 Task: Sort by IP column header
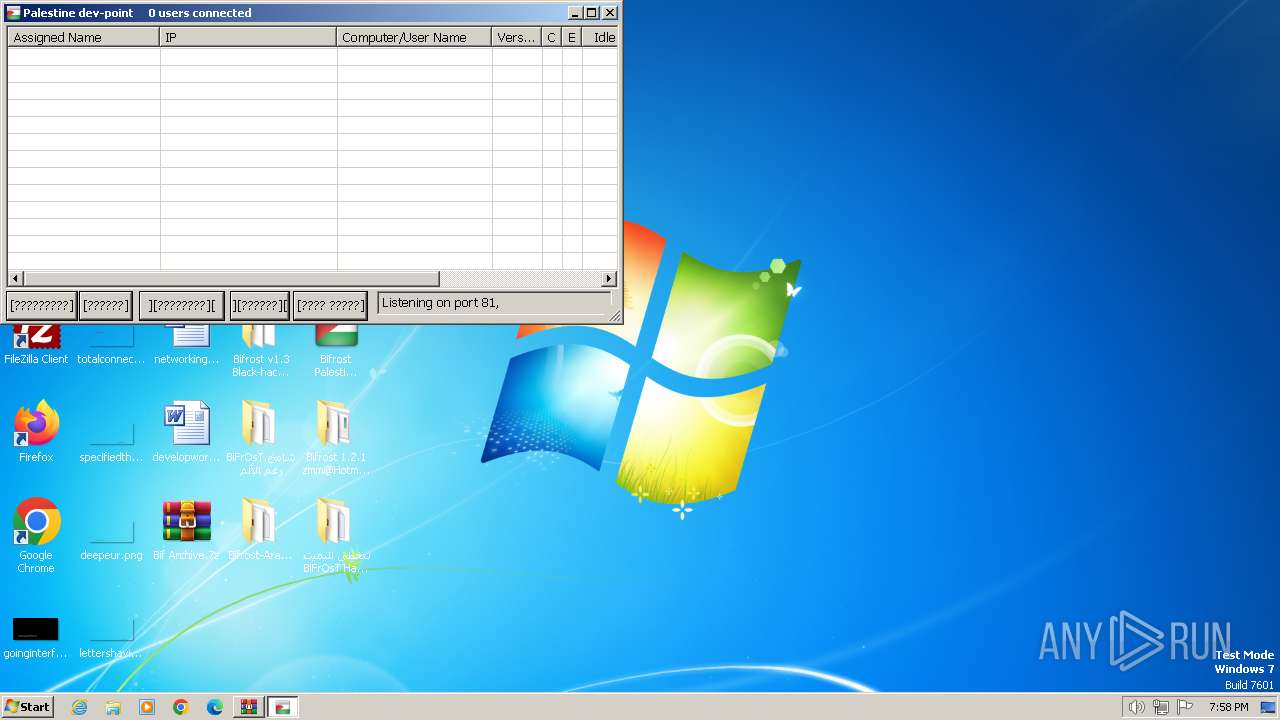[x=248, y=37]
